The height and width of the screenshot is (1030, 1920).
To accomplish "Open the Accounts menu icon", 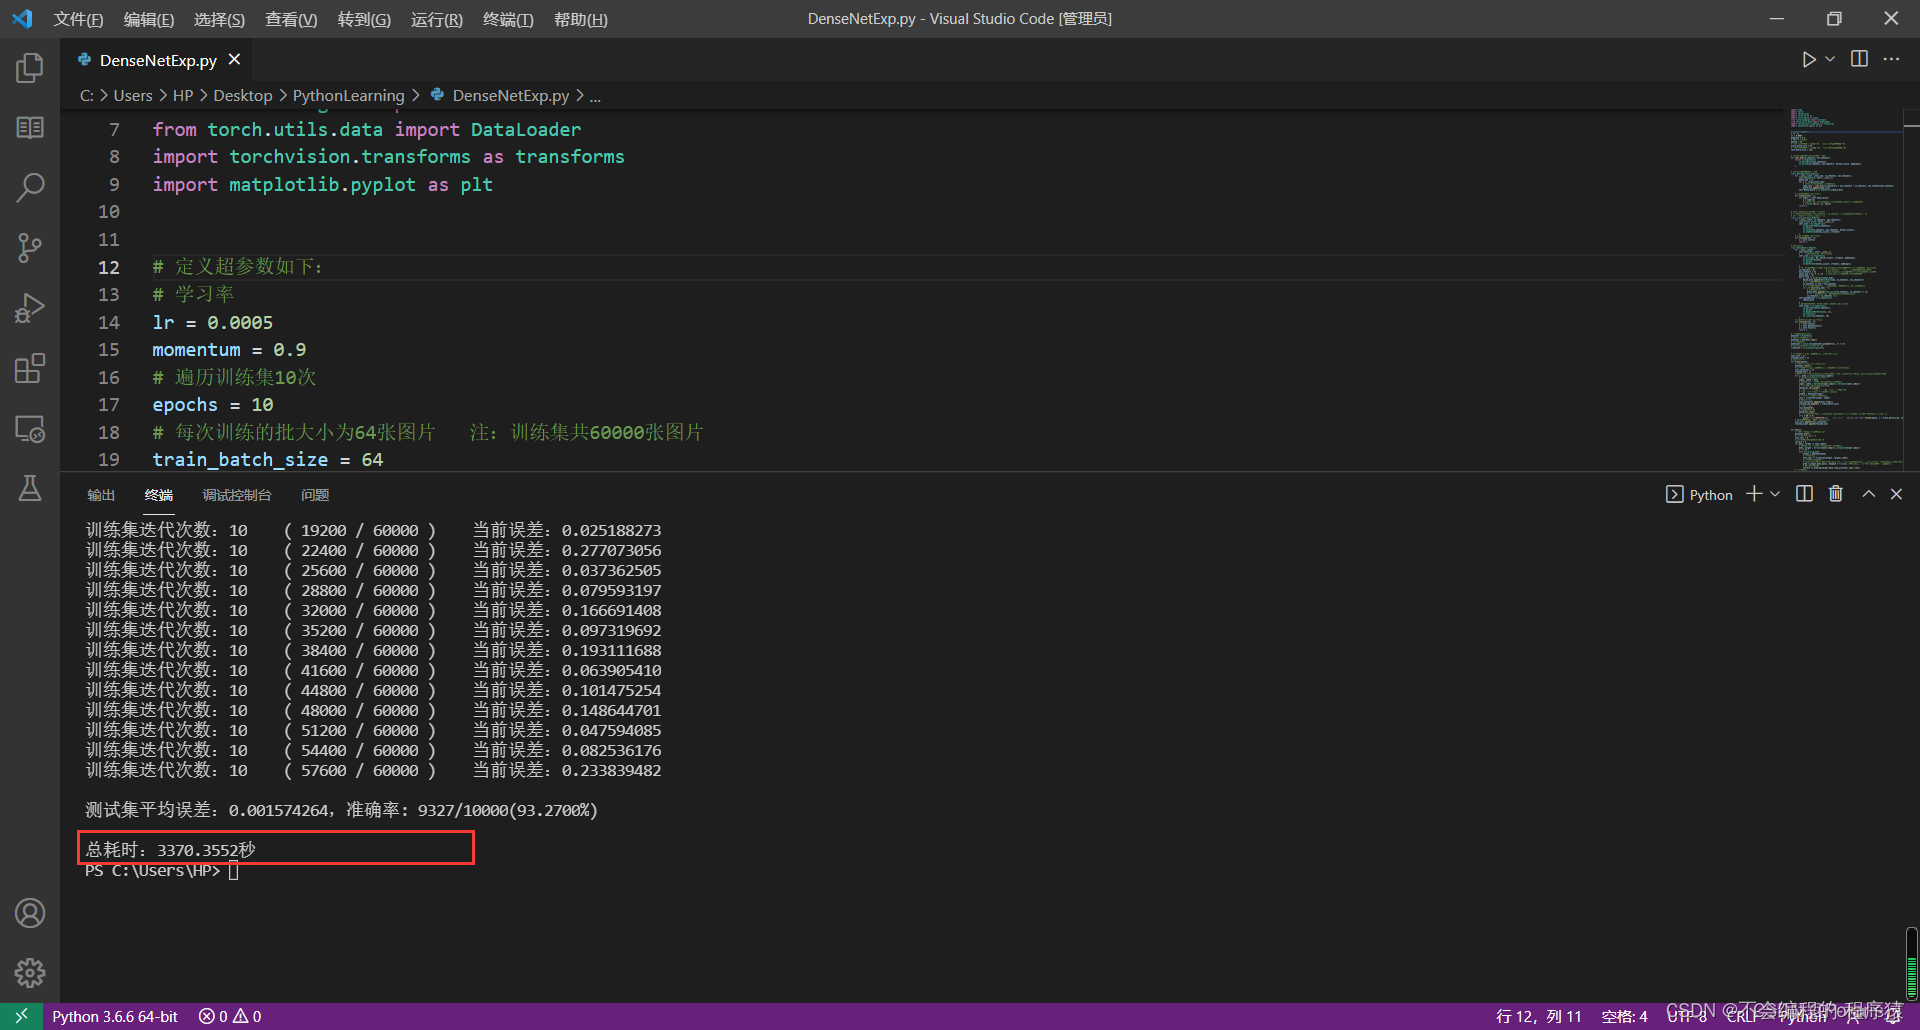I will [x=30, y=913].
